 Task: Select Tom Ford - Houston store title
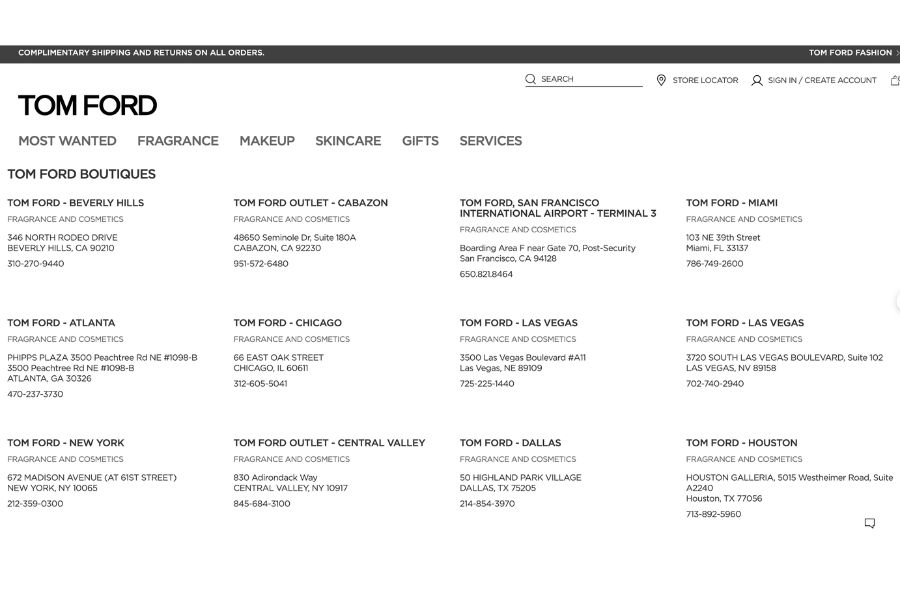coord(742,443)
